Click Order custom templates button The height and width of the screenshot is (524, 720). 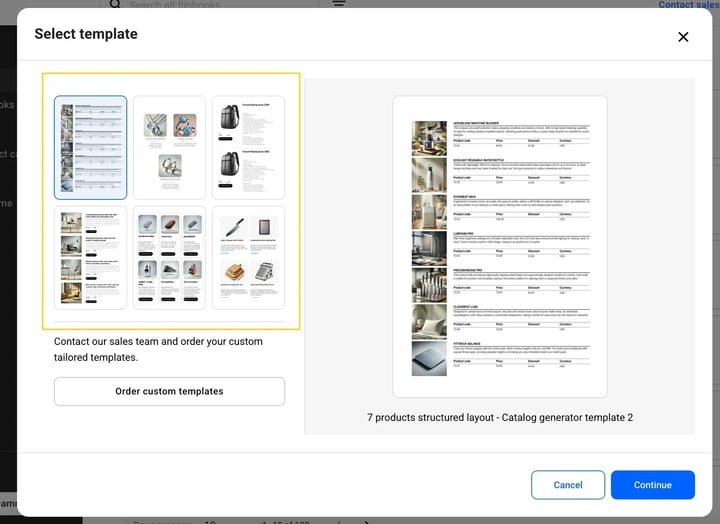(x=169, y=391)
